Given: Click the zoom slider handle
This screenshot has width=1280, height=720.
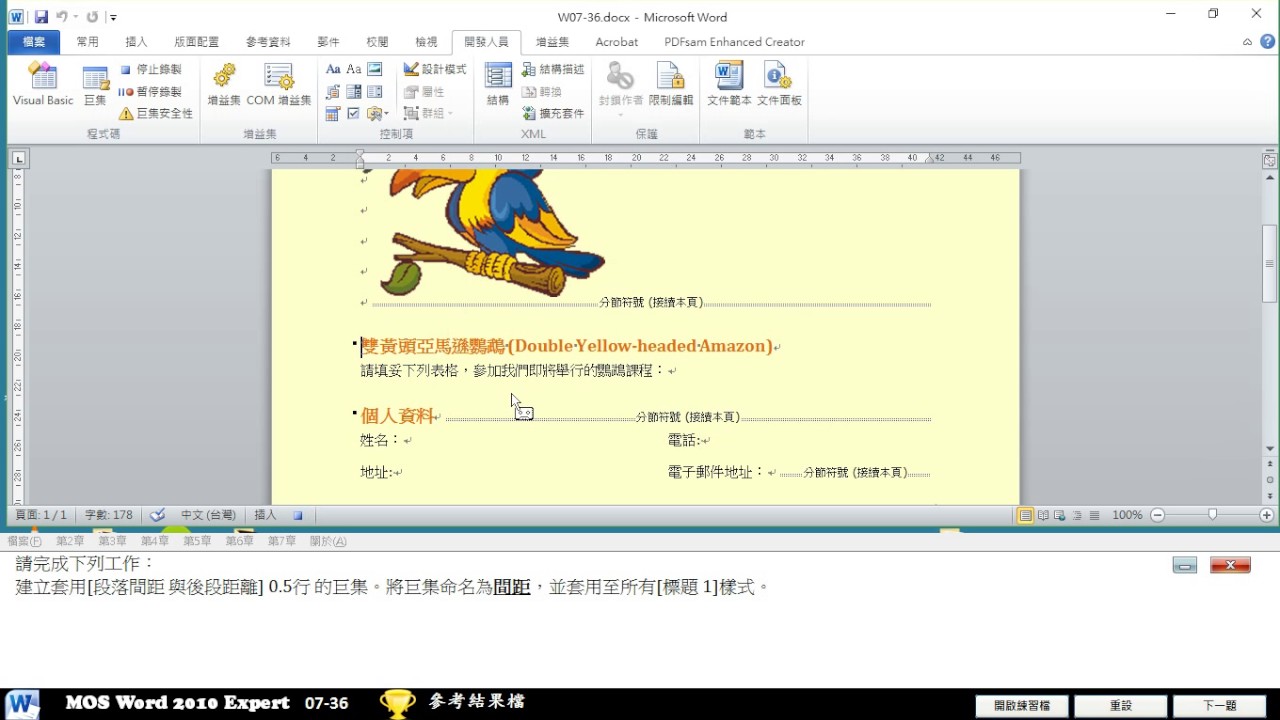Looking at the screenshot, I should tap(1213, 515).
